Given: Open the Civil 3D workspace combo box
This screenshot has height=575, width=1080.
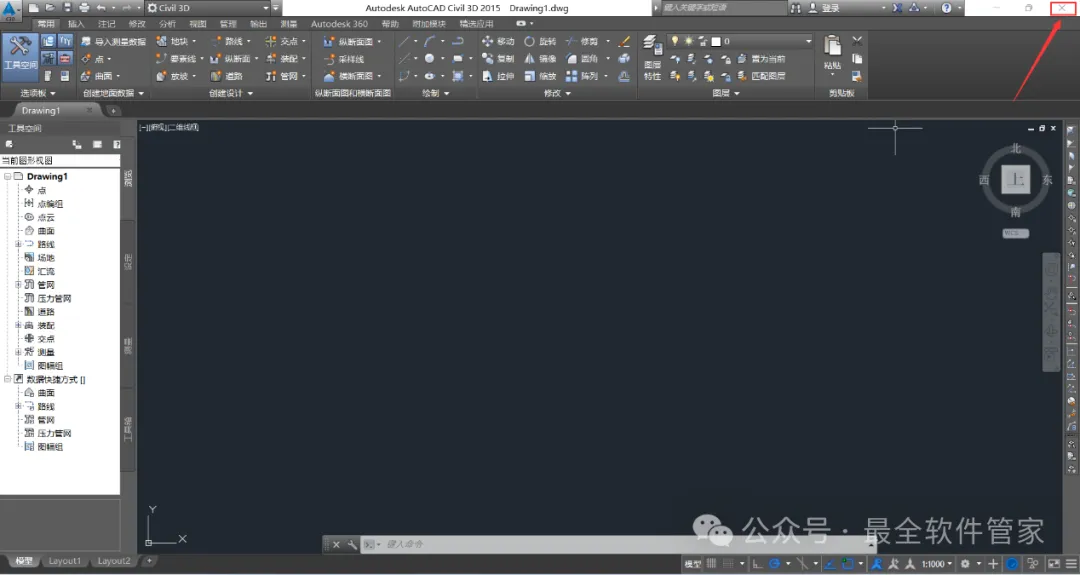Looking at the screenshot, I should point(208,8).
